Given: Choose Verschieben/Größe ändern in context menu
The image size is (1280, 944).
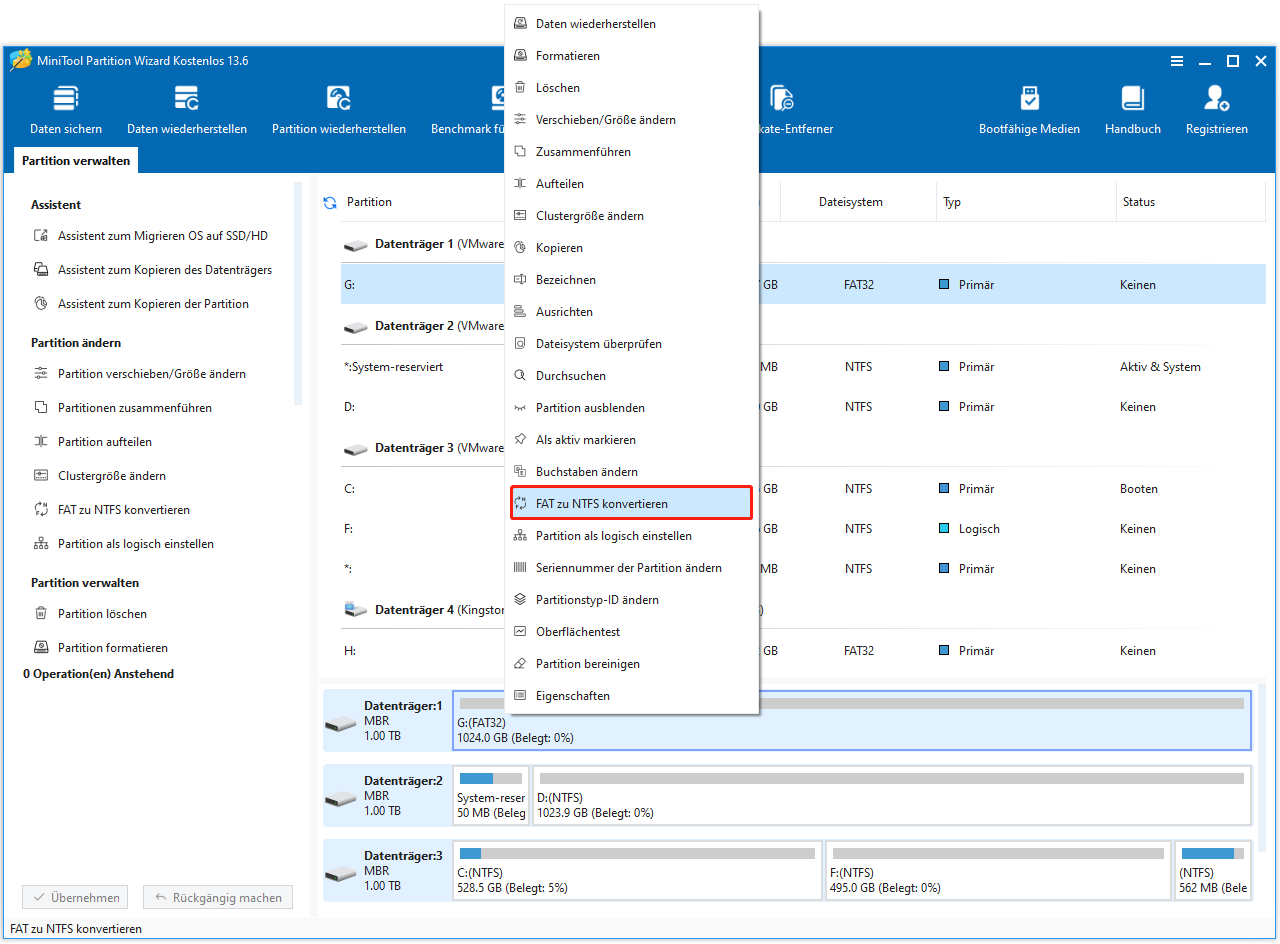Looking at the screenshot, I should tap(631, 120).
